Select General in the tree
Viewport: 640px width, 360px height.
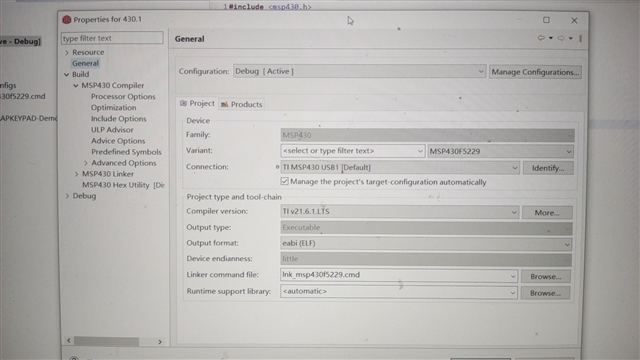tap(85, 63)
